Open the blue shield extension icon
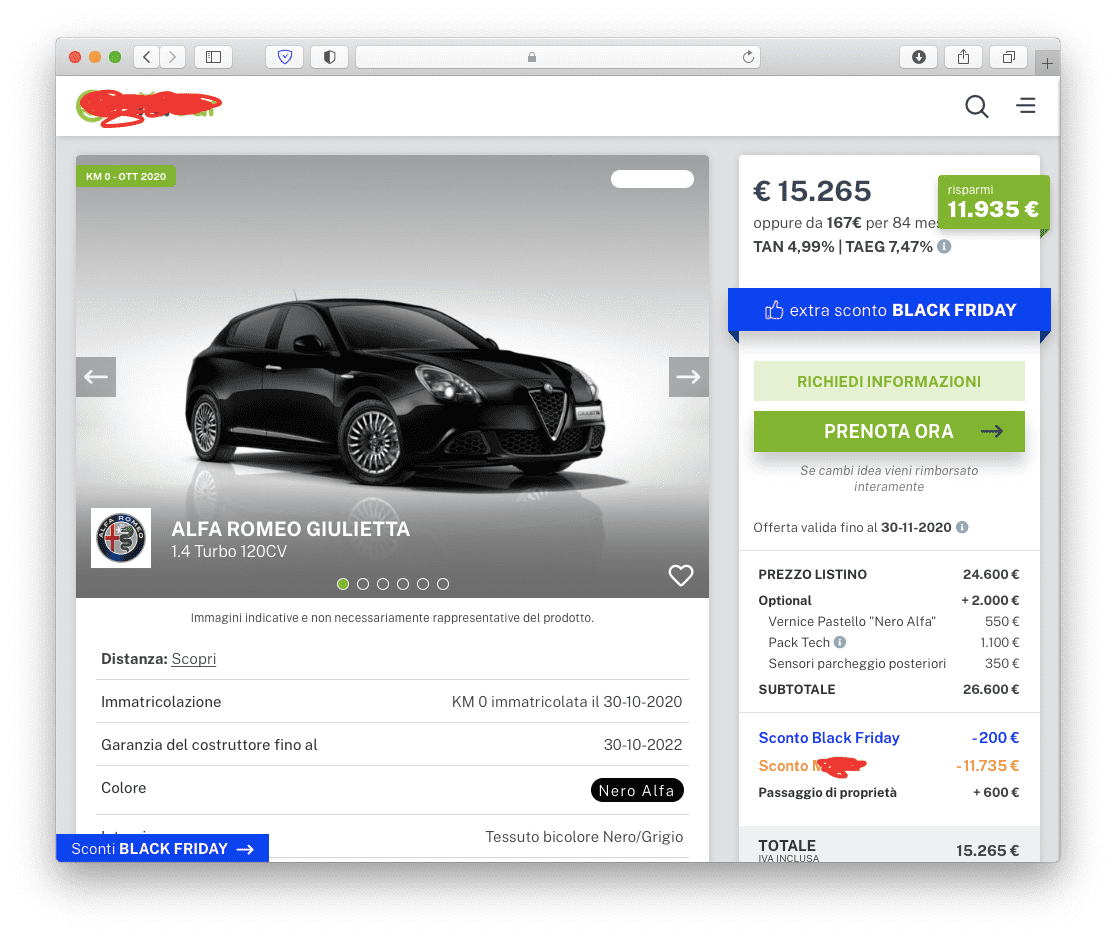1116x936 pixels. click(x=285, y=57)
